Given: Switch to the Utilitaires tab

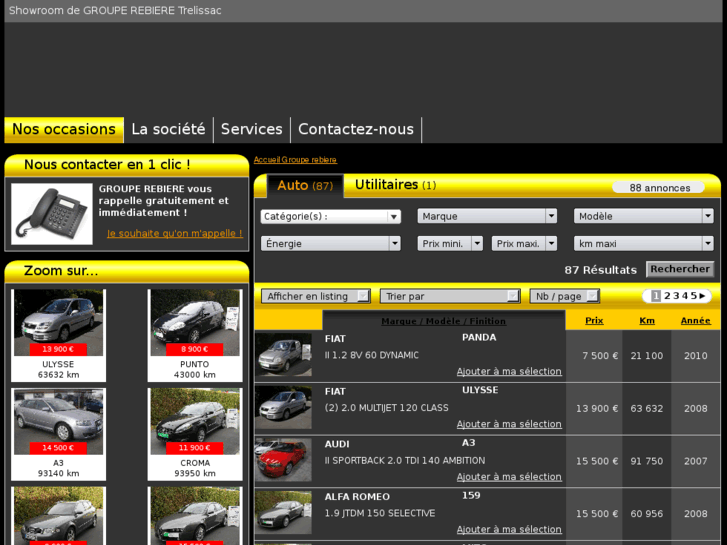Looking at the screenshot, I should point(394,185).
